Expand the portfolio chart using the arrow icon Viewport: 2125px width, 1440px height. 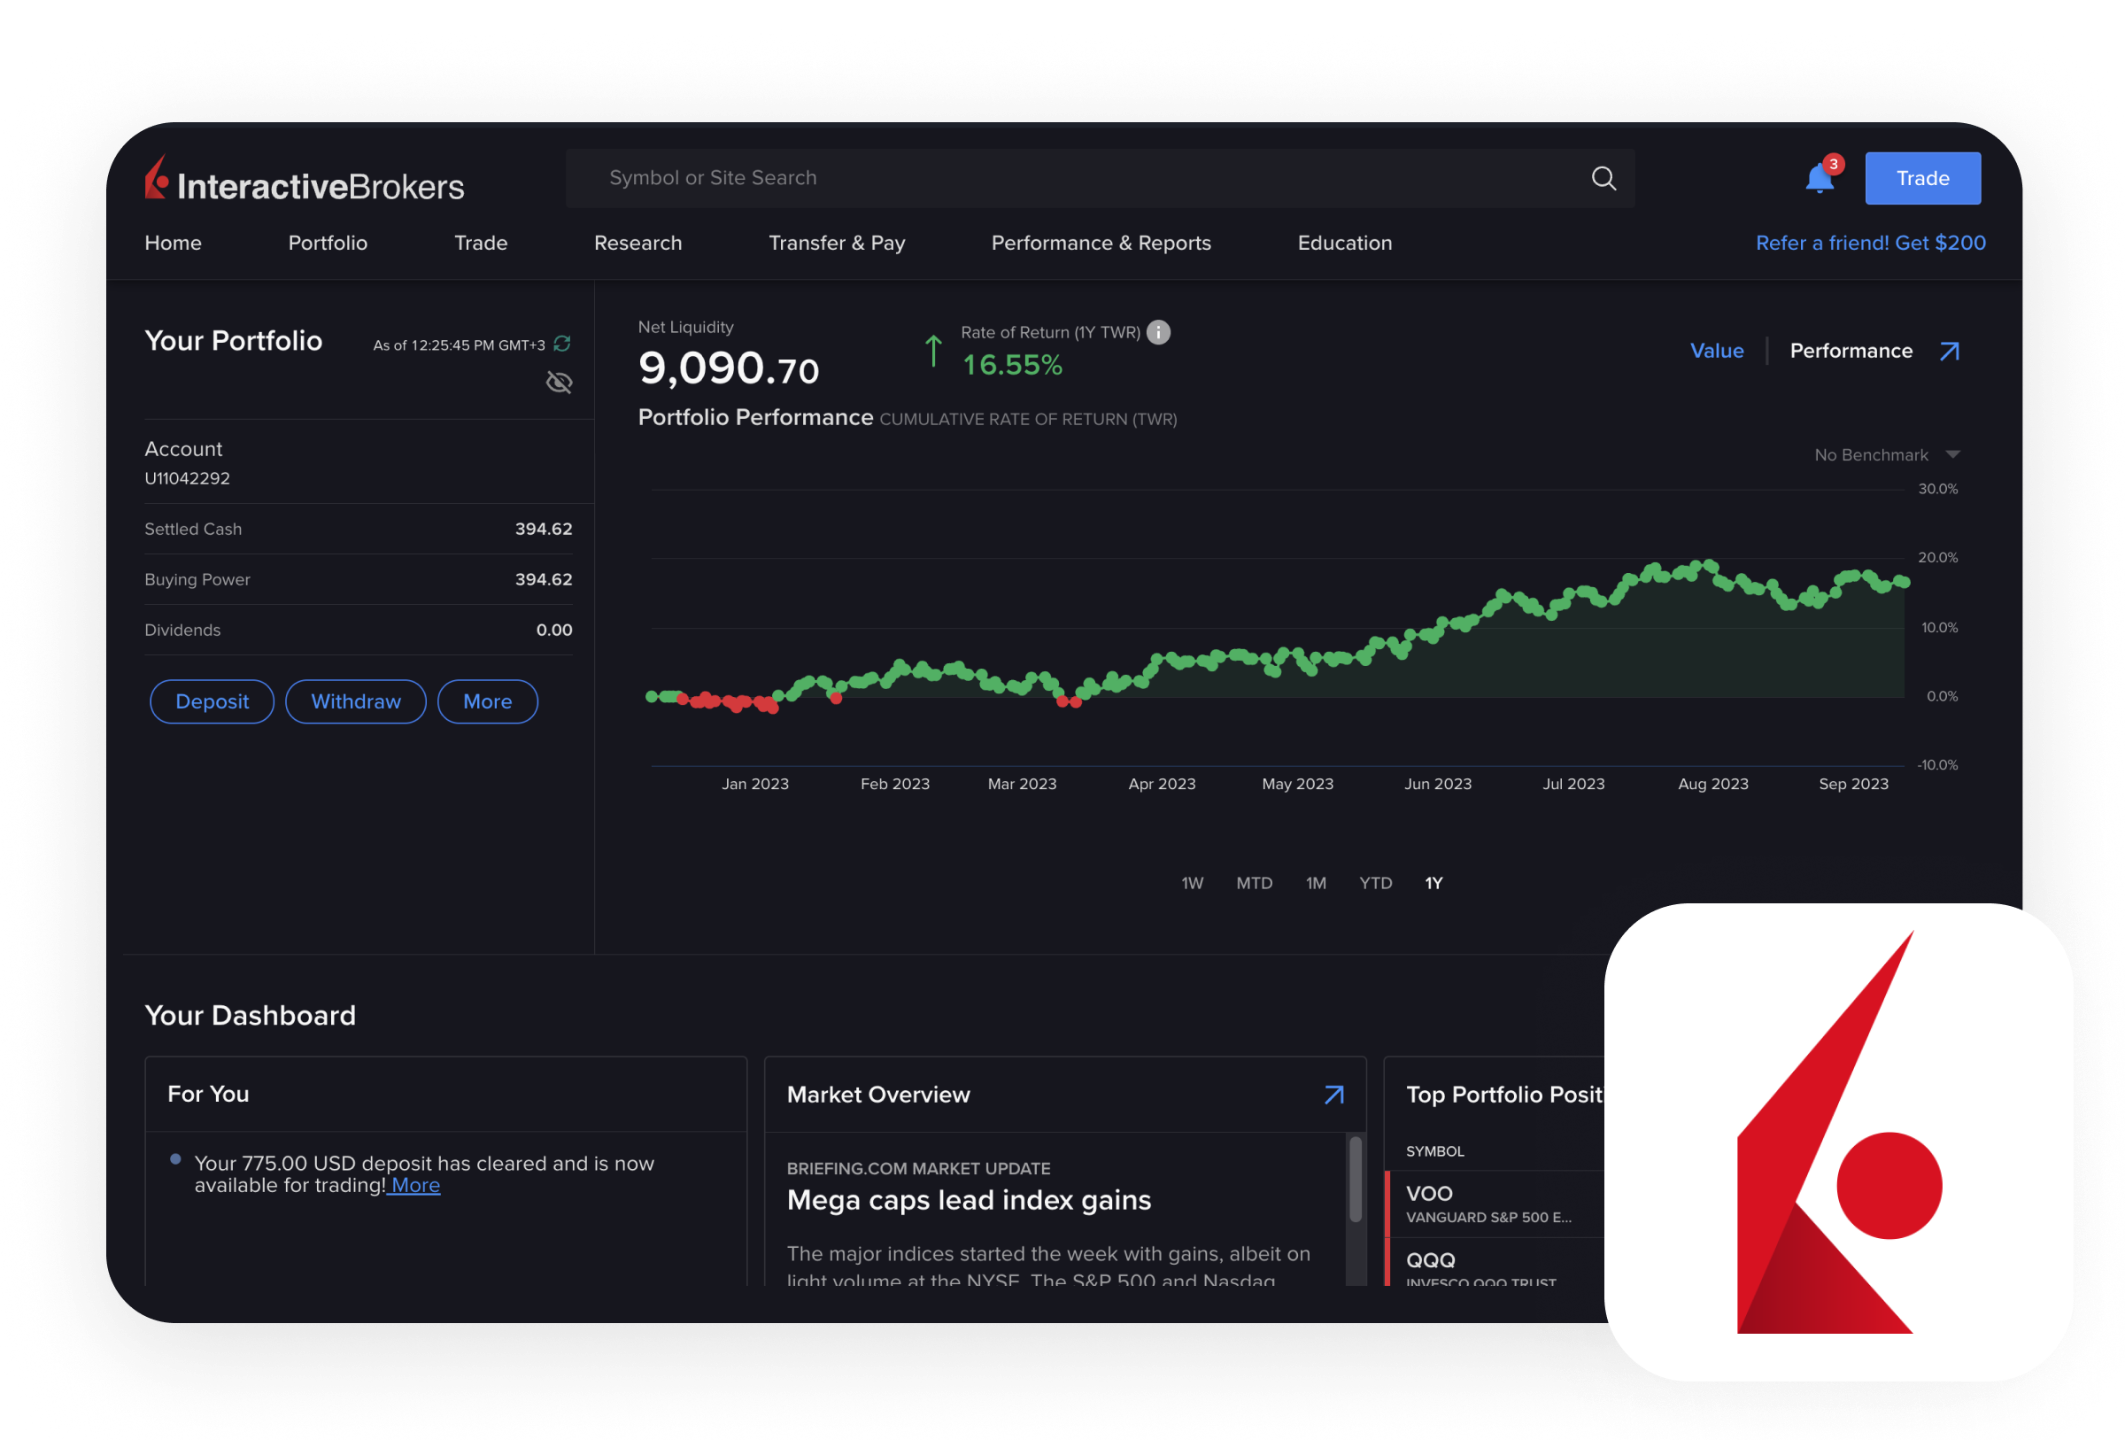coord(1949,351)
